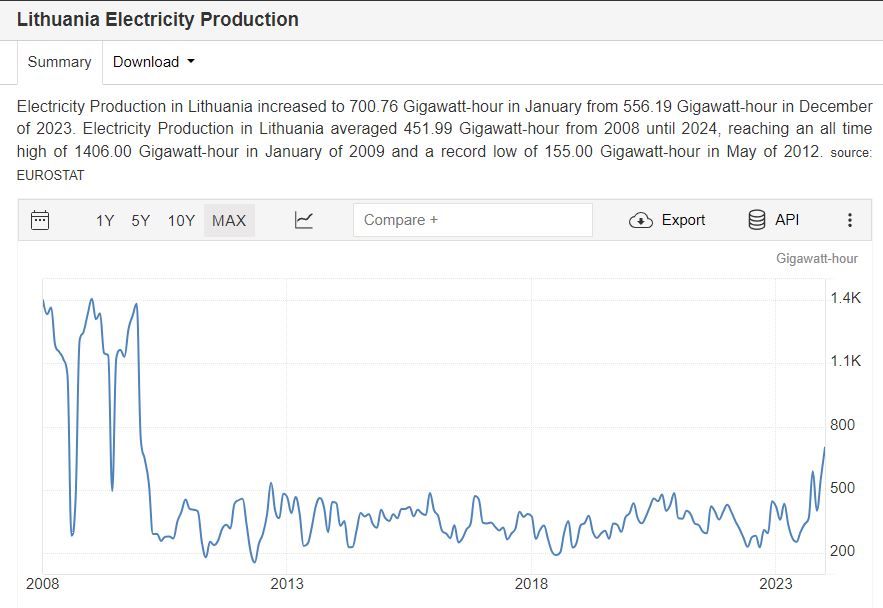Click the 2013 label on the x-axis
Viewport: 883px width, 608px height.
click(287, 583)
